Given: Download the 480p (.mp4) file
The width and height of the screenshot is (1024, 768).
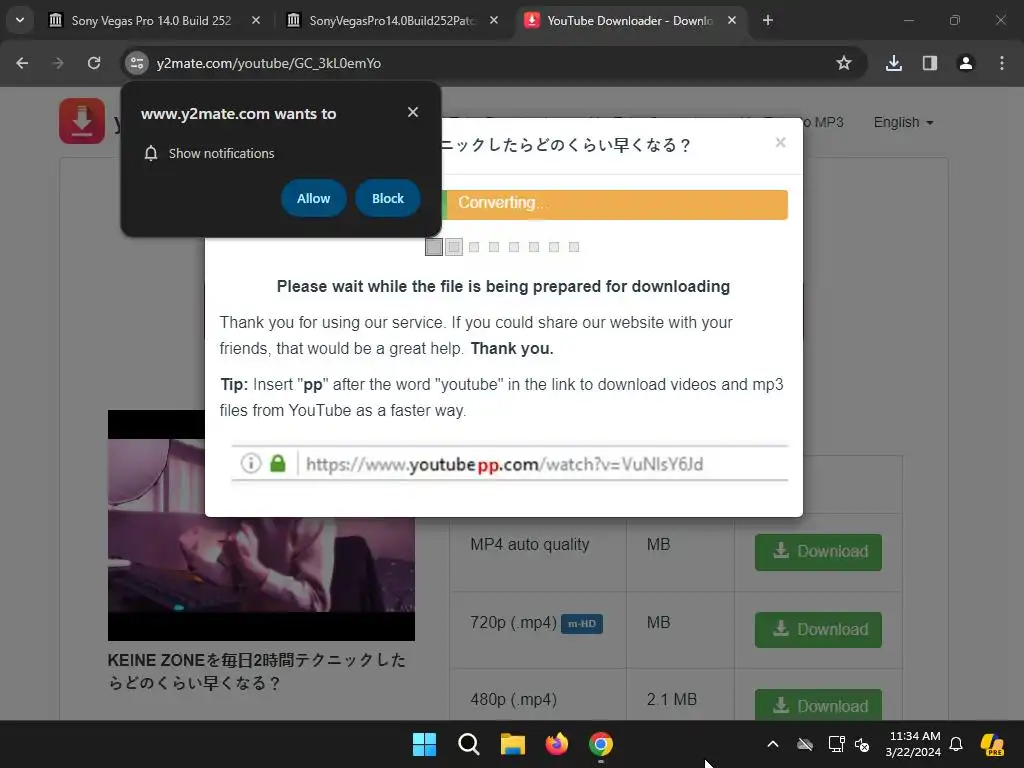Looking at the screenshot, I should coord(818,705).
